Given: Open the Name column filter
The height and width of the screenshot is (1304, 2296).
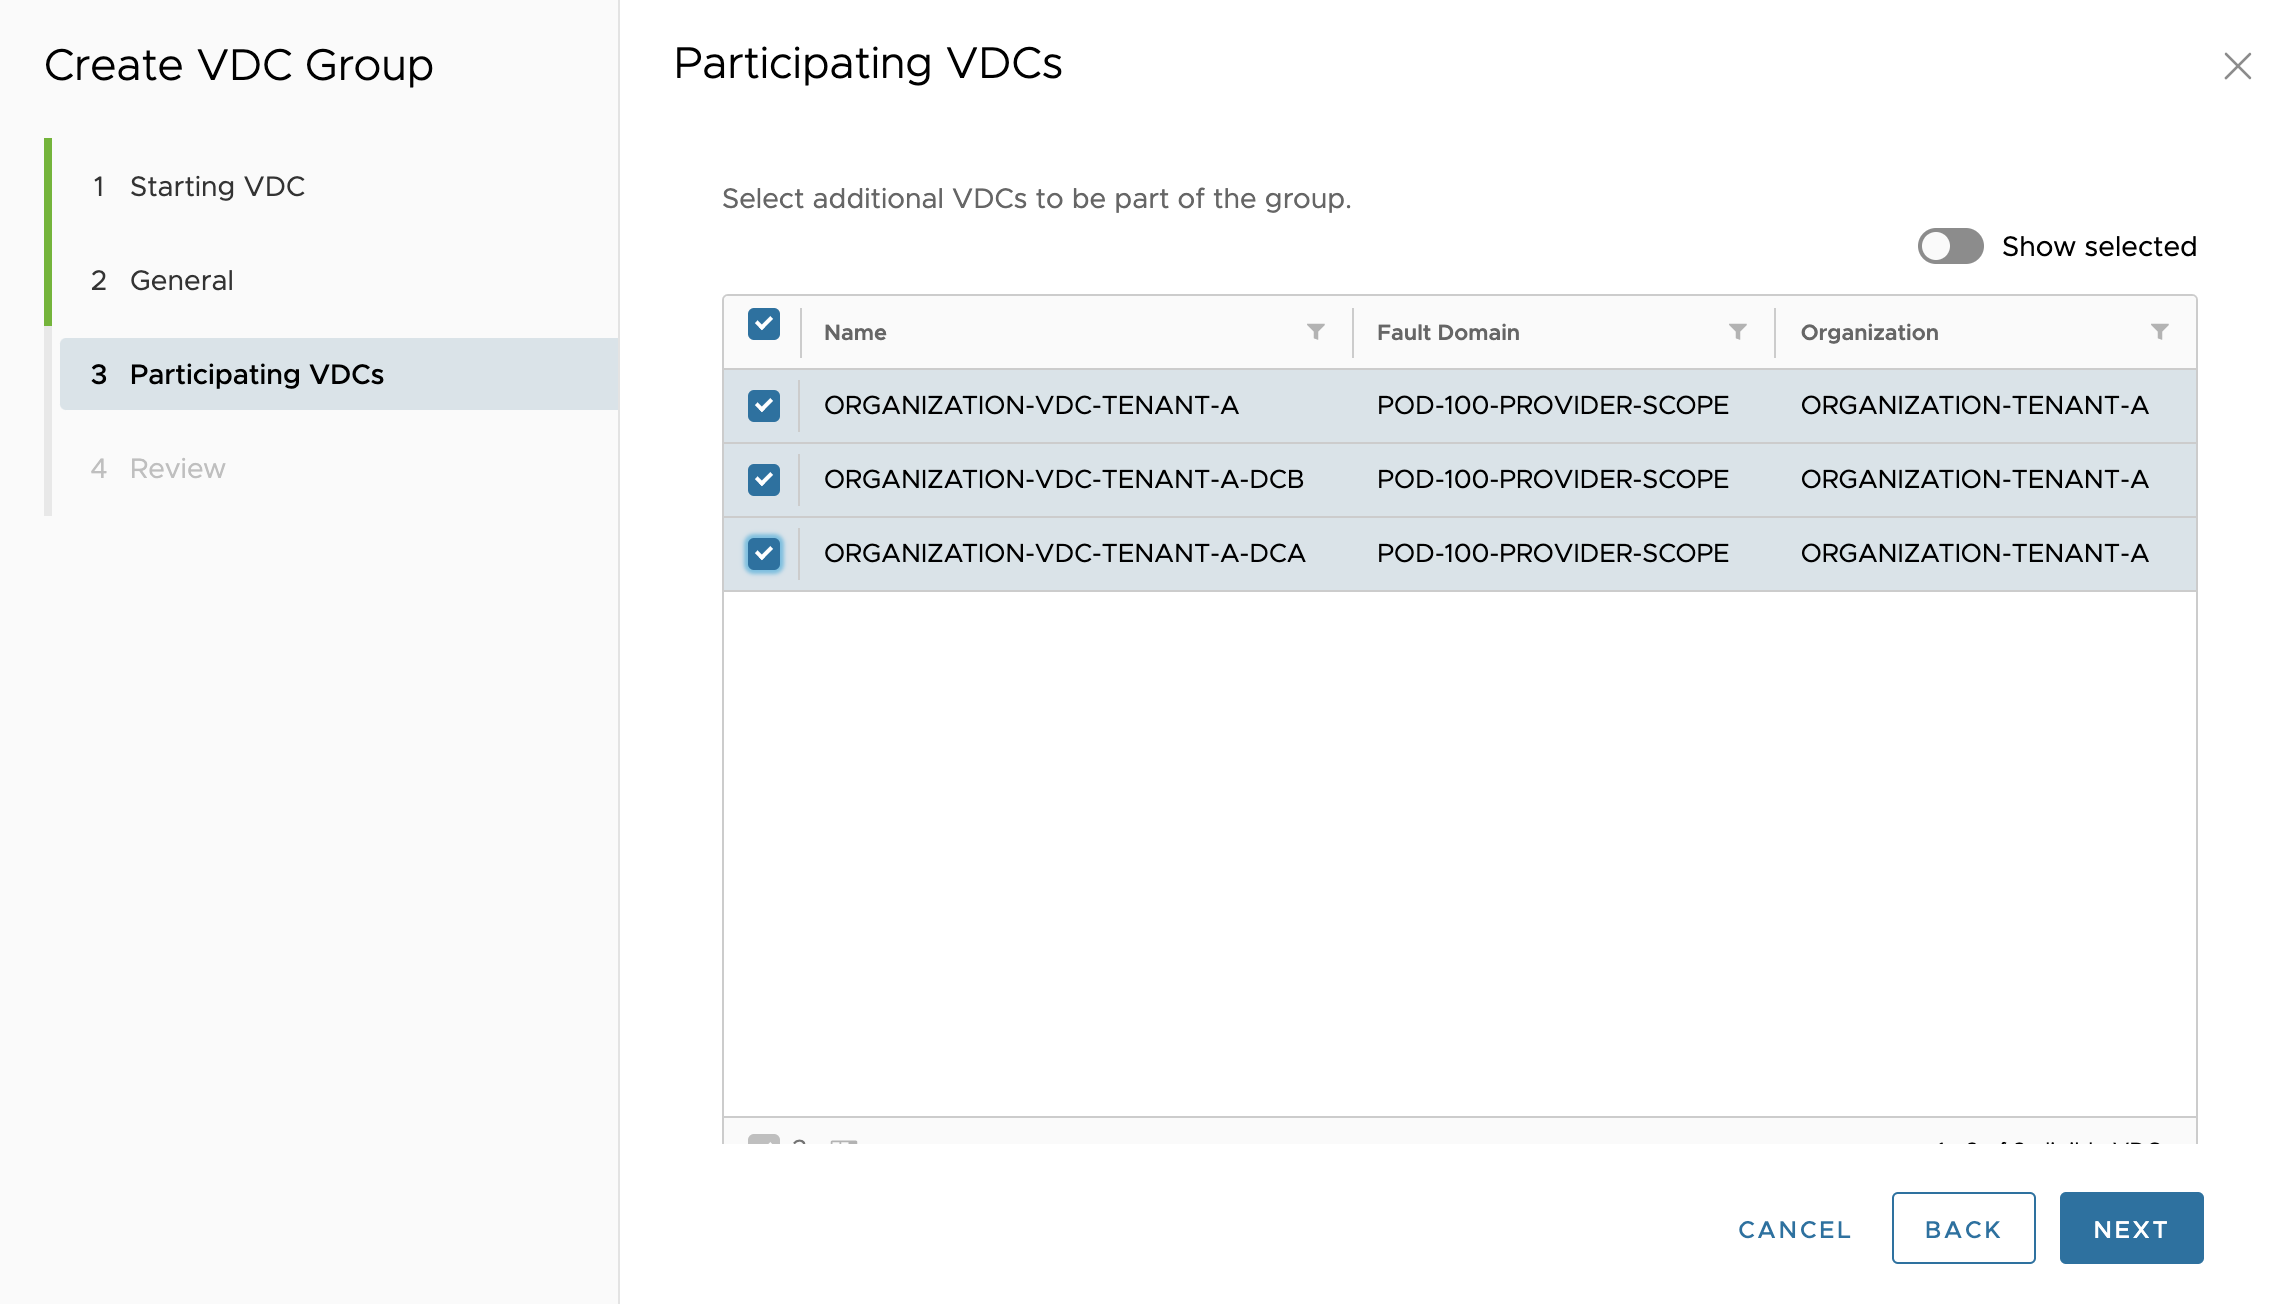Looking at the screenshot, I should [1315, 332].
